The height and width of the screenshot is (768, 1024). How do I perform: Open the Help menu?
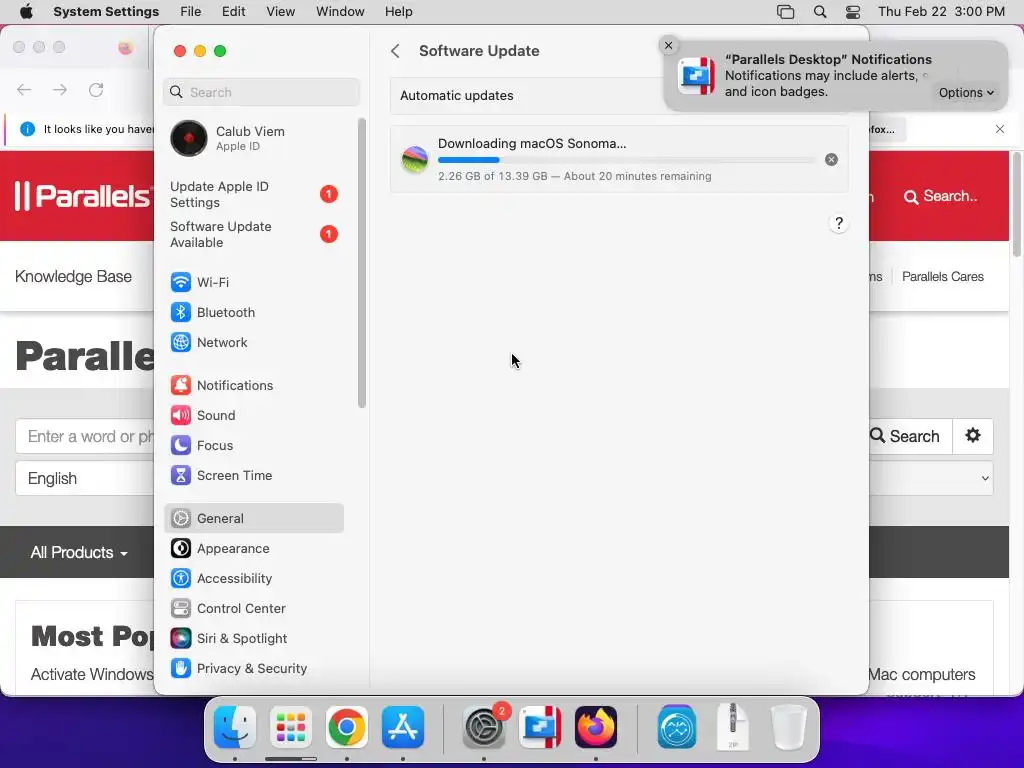pos(398,12)
